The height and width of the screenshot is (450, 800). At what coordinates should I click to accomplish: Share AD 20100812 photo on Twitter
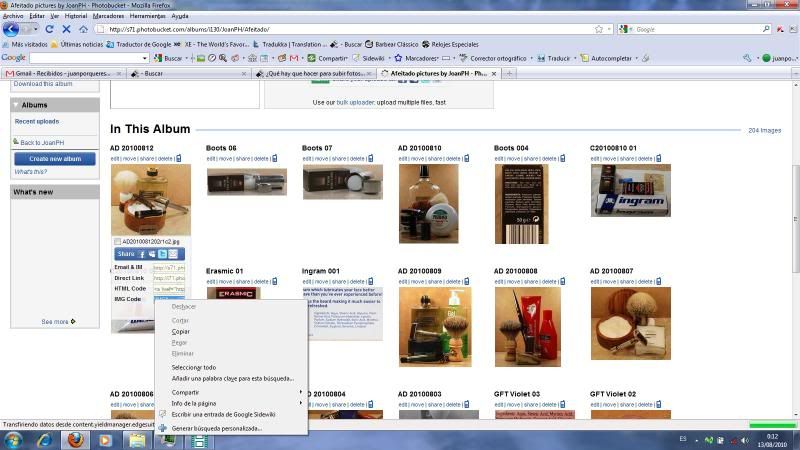[x=163, y=254]
